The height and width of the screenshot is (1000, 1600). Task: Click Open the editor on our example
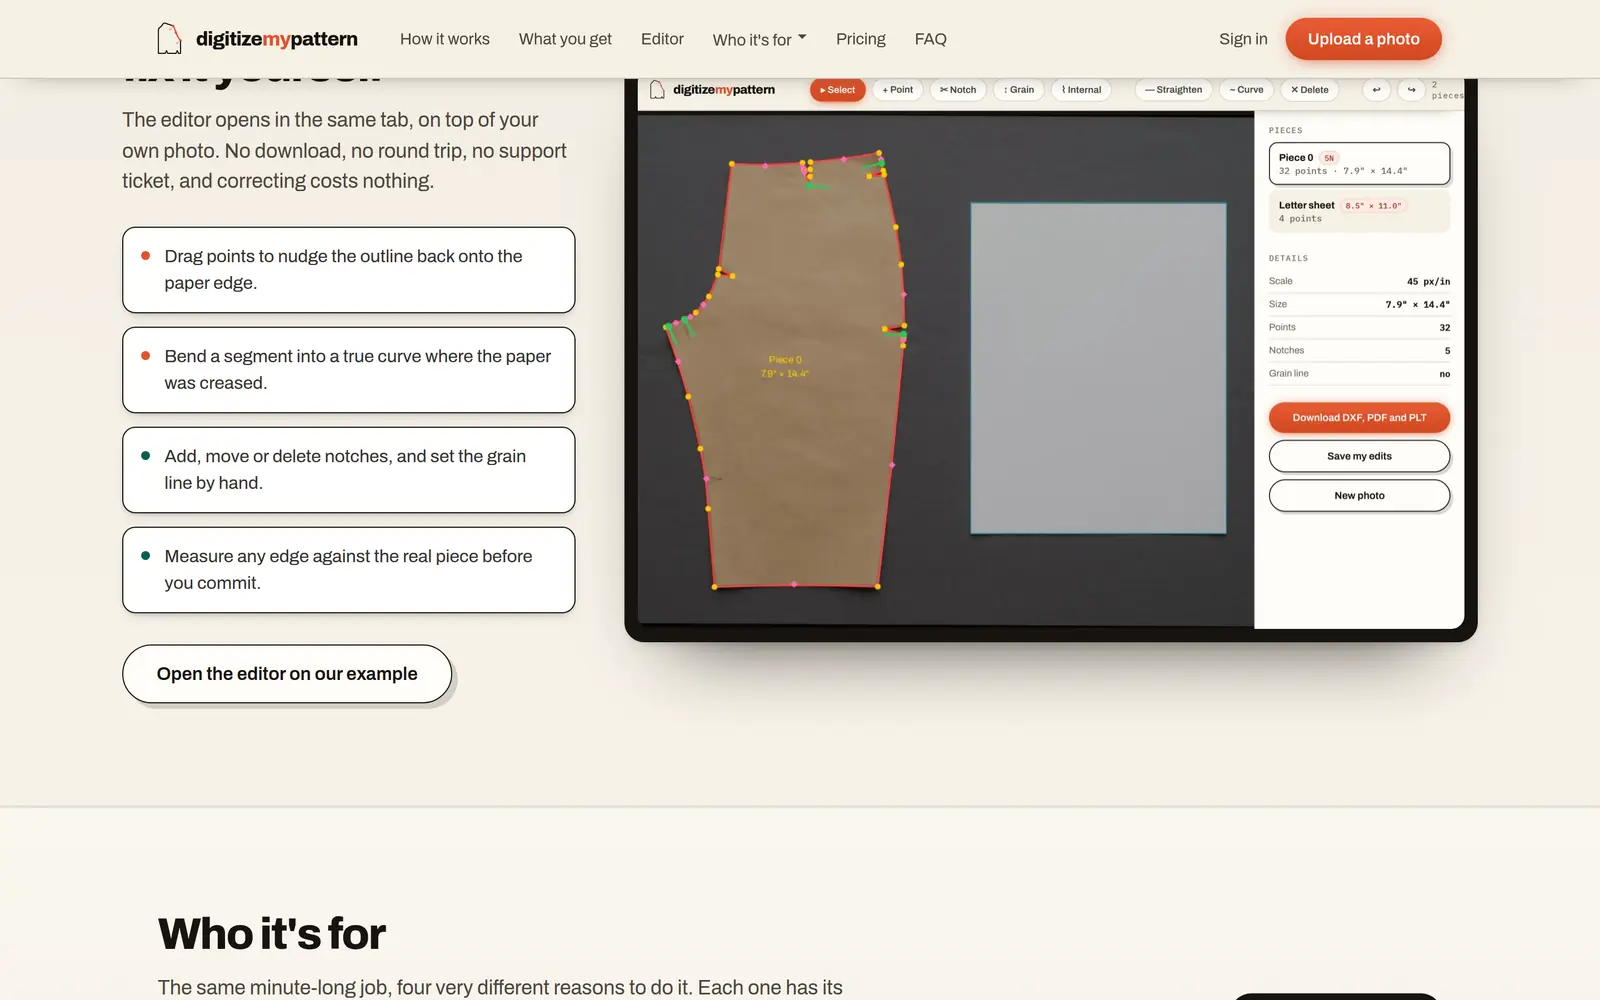[287, 674]
